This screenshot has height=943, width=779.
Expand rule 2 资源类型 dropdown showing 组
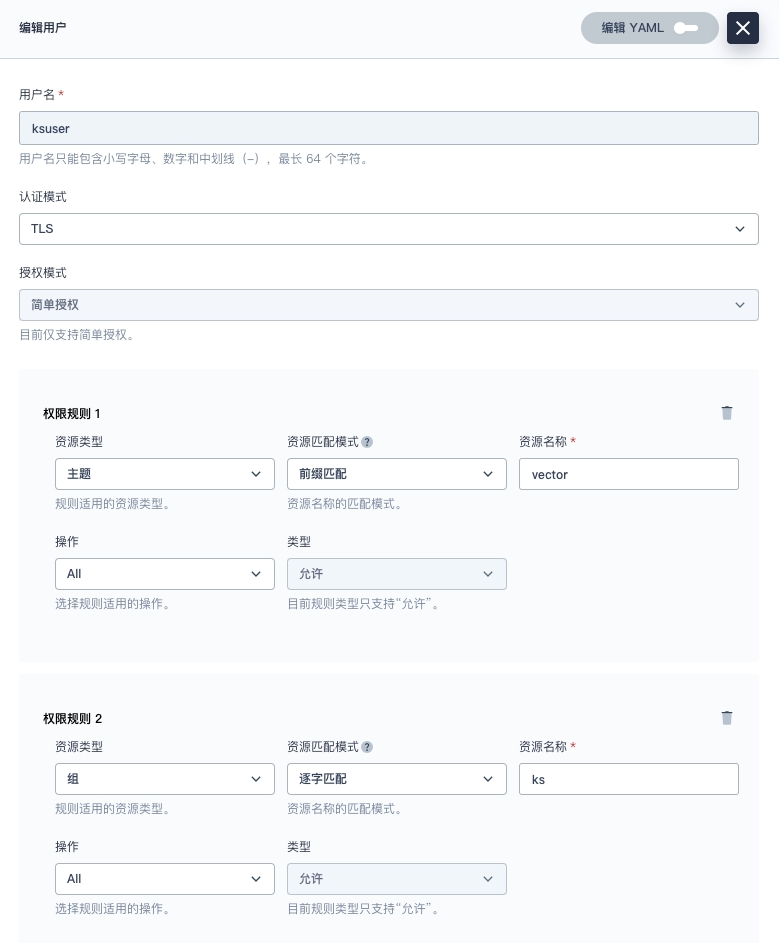[164, 779]
